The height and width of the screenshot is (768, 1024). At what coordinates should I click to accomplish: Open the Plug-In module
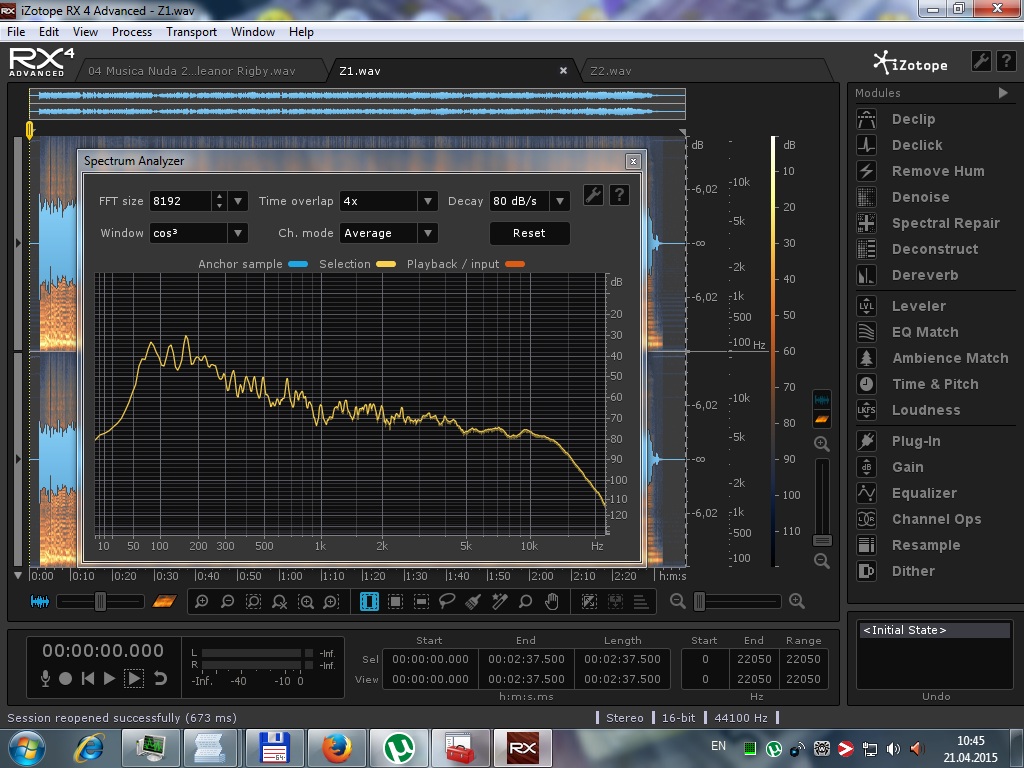(916, 441)
